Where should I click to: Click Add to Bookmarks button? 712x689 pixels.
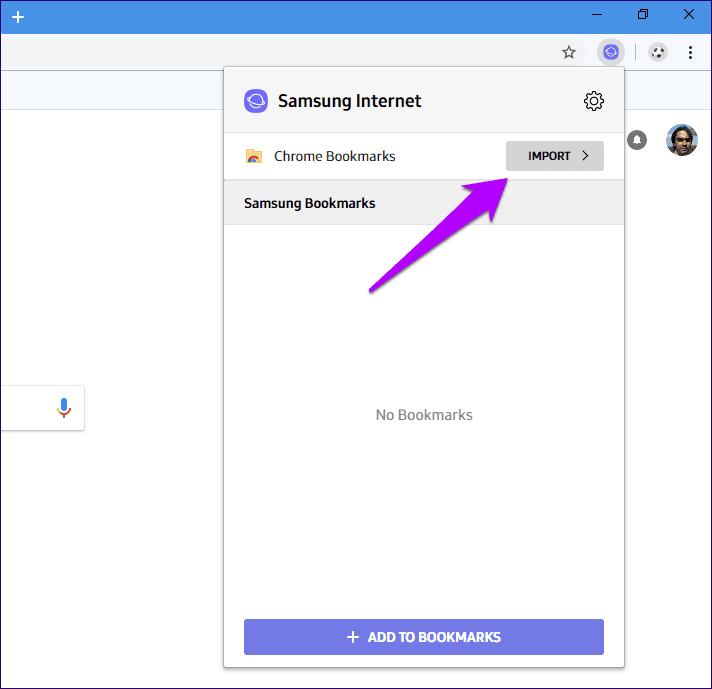coord(424,637)
